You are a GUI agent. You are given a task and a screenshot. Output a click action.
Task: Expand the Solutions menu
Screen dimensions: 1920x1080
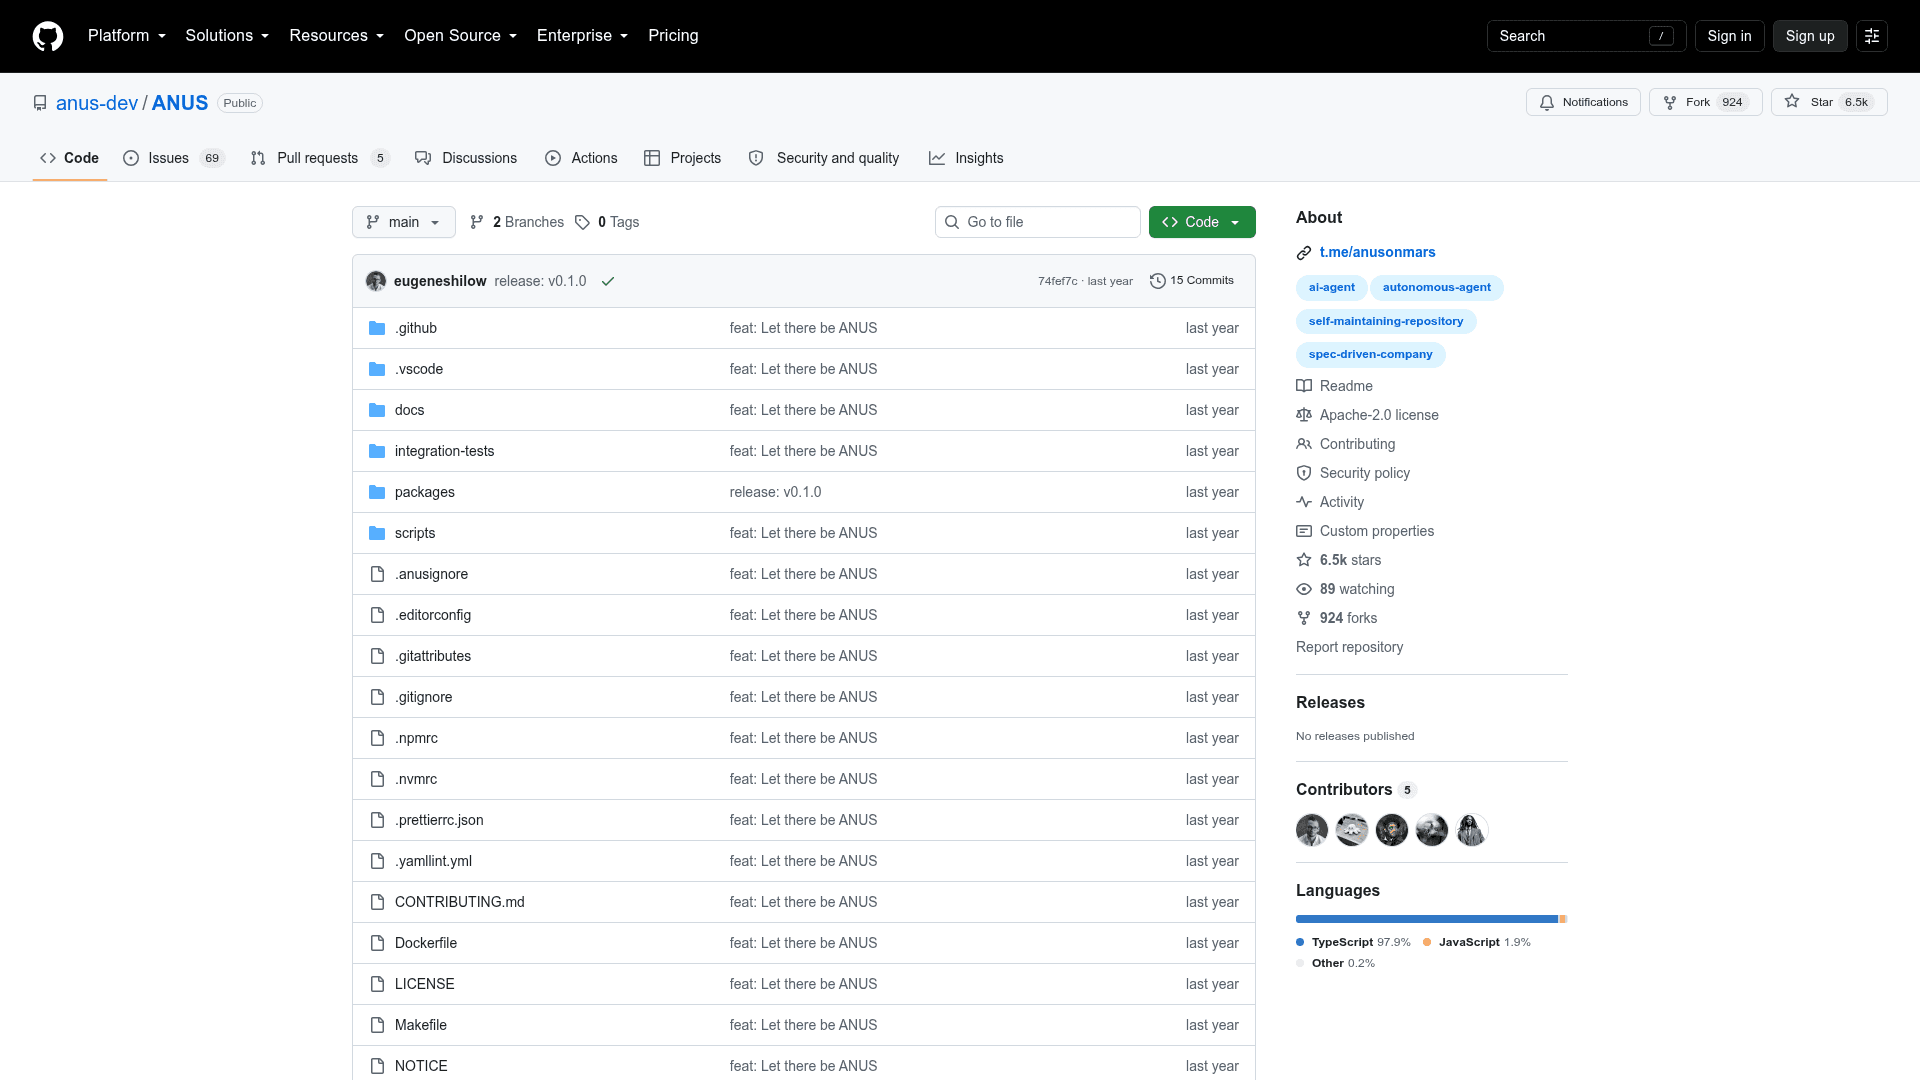tap(227, 36)
